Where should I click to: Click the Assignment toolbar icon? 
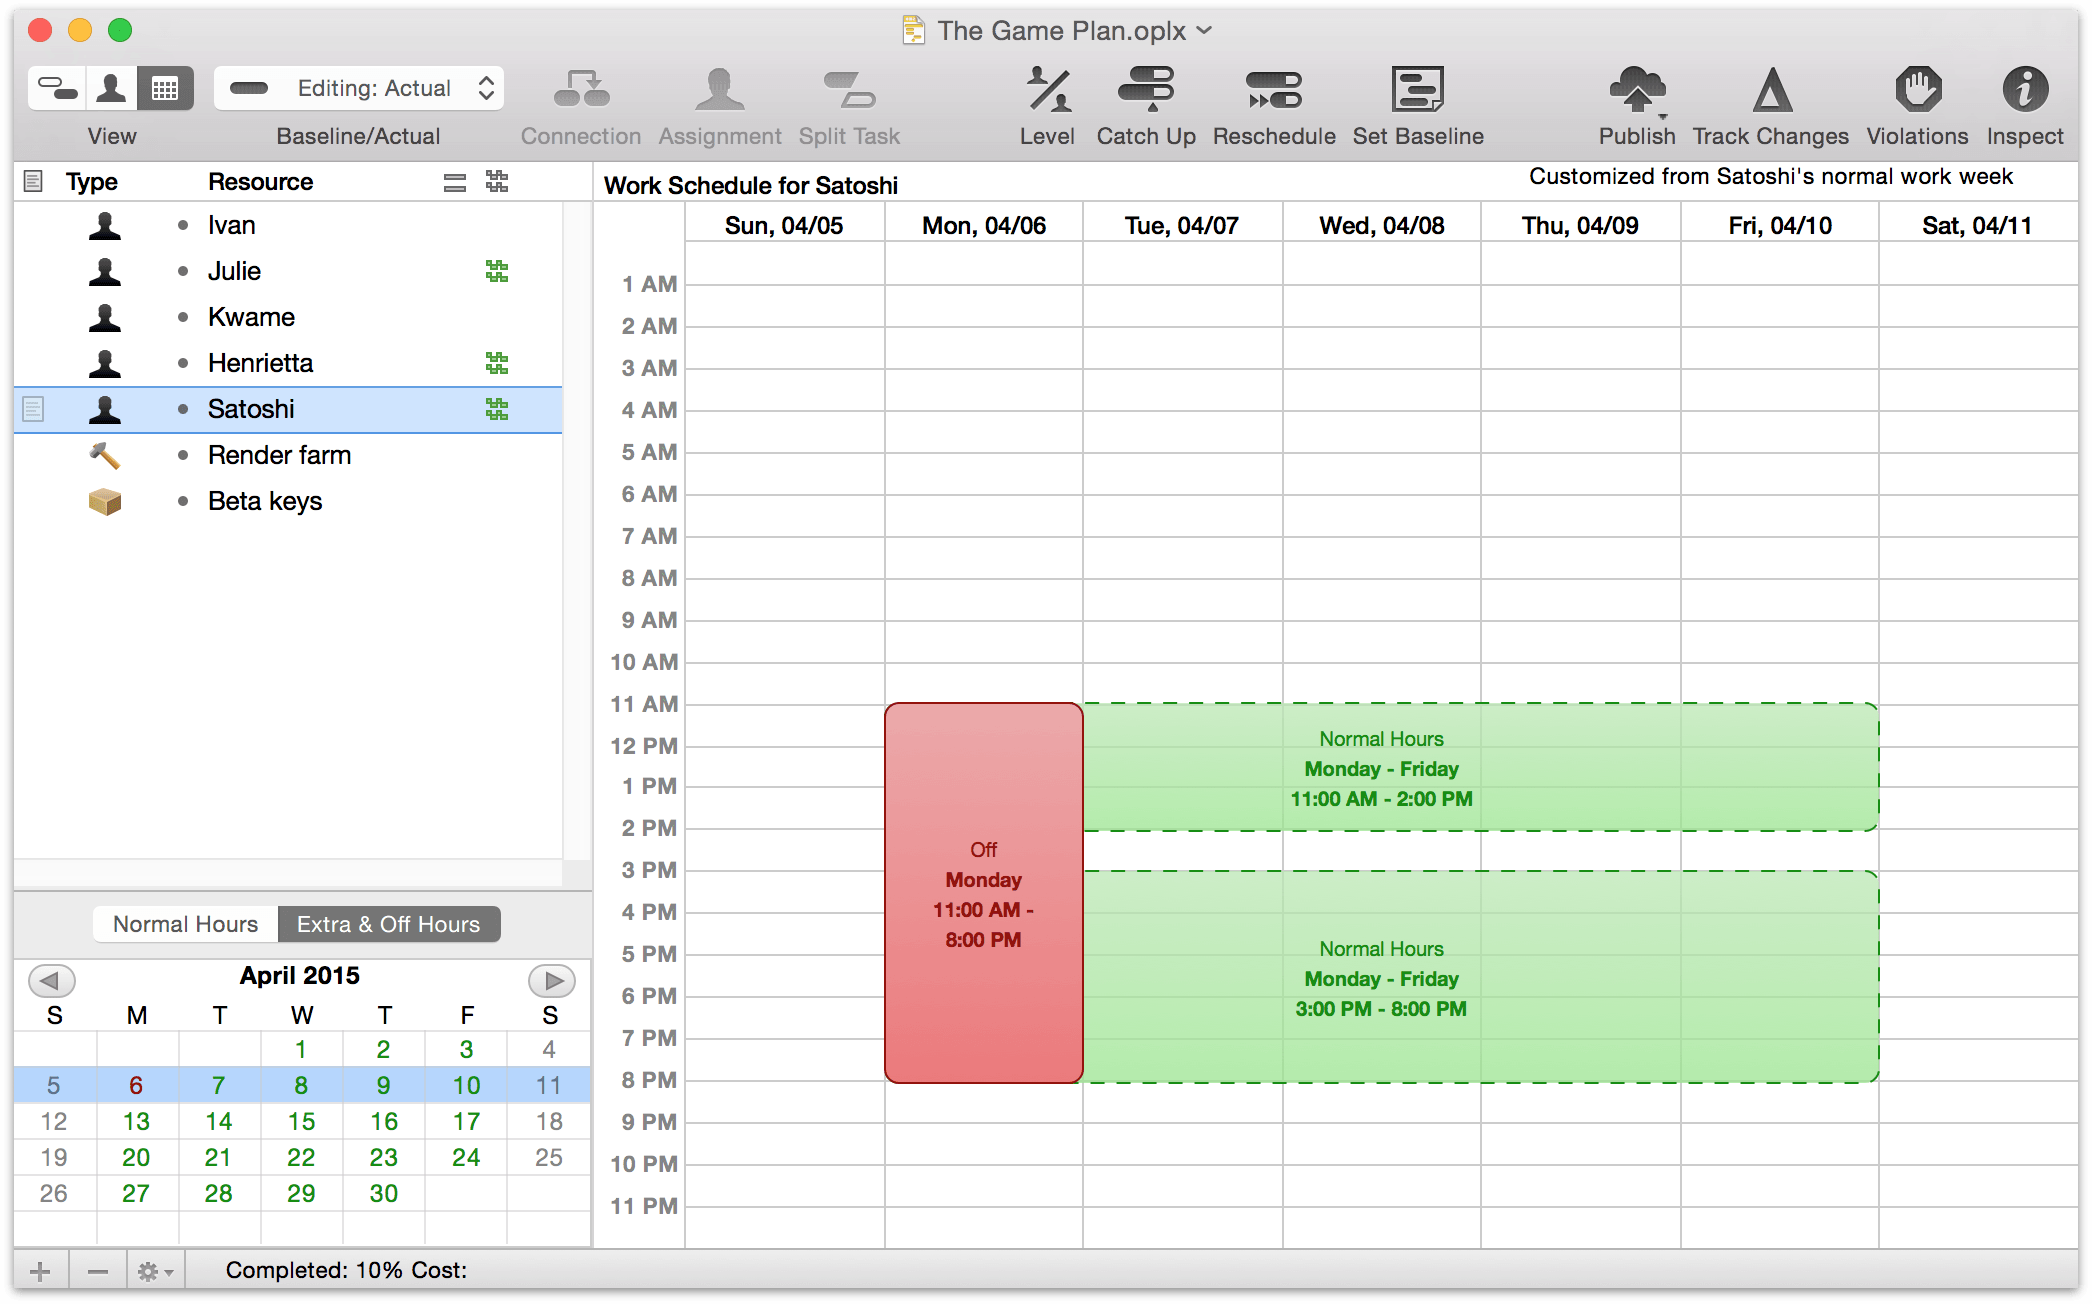(x=719, y=89)
